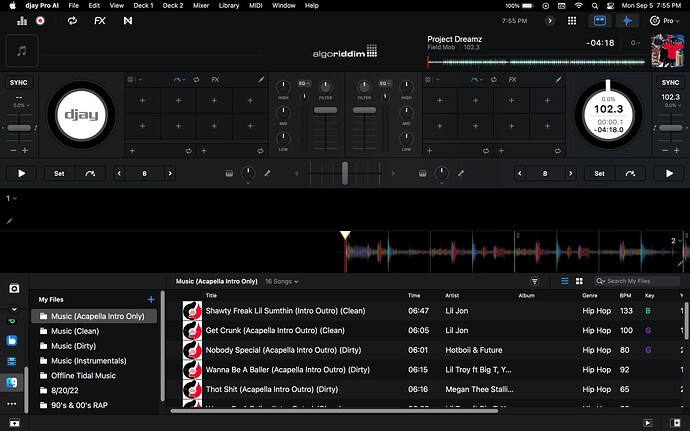Open more sources ellipsis in sidebar
Screen dimensions: 690x431
tap(12, 403)
